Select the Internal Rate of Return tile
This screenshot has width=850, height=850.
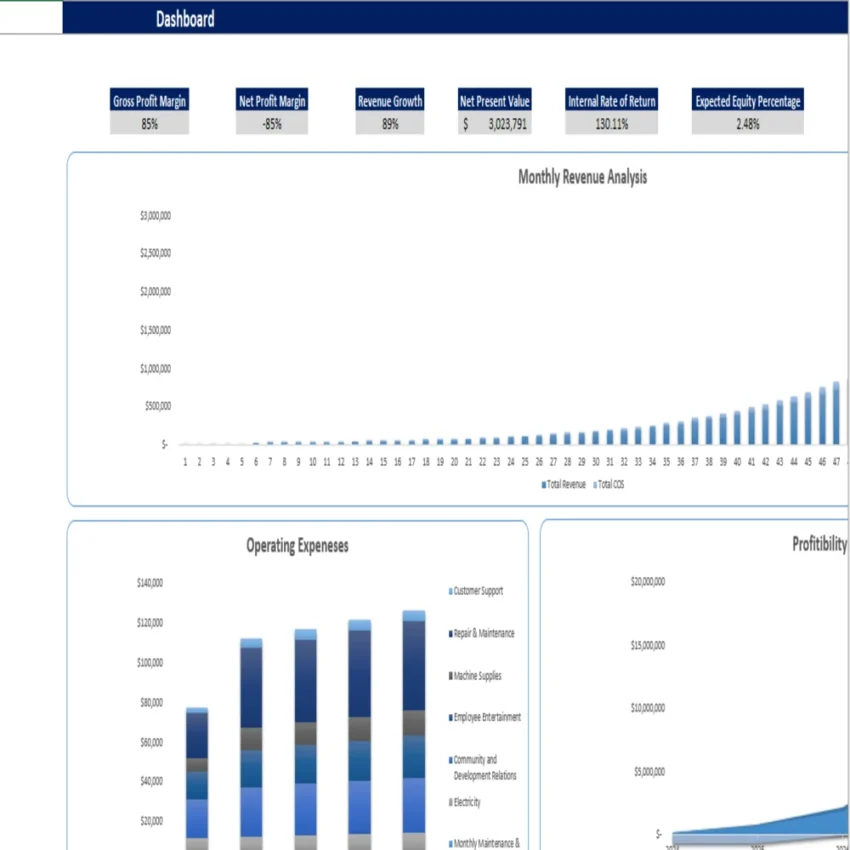coord(611,110)
